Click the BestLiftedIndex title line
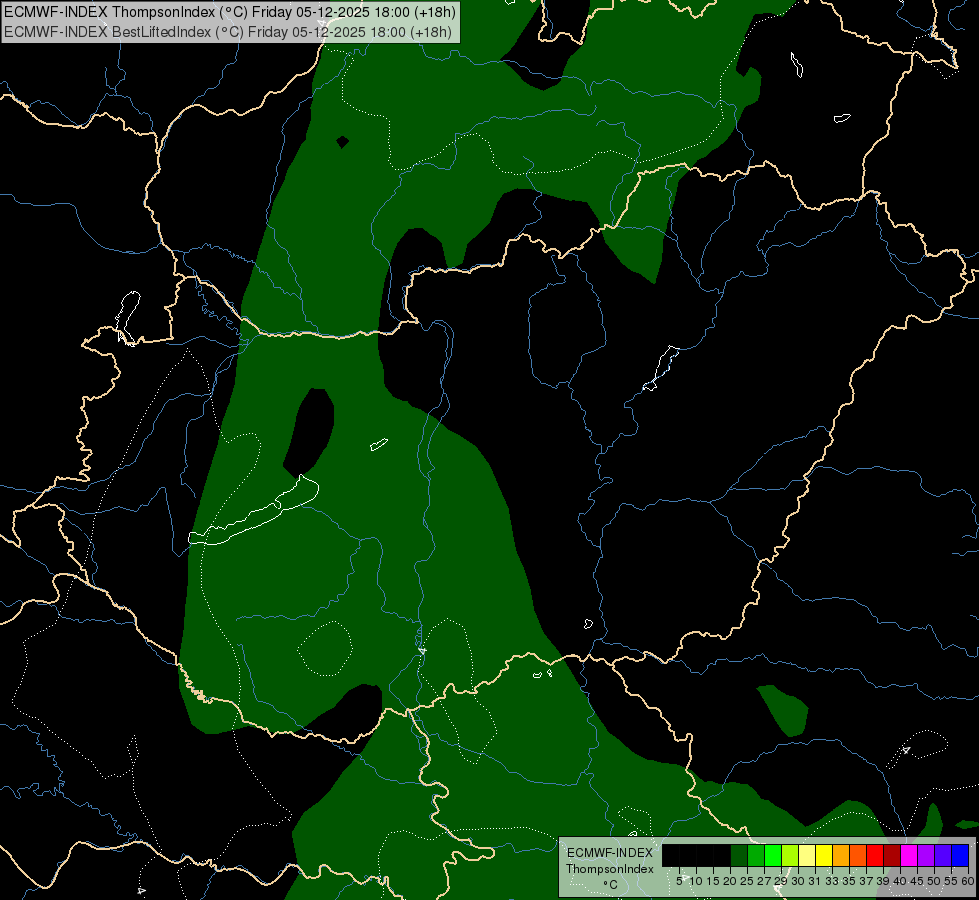Viewport: 979px width, 900px height. [228, 32]
